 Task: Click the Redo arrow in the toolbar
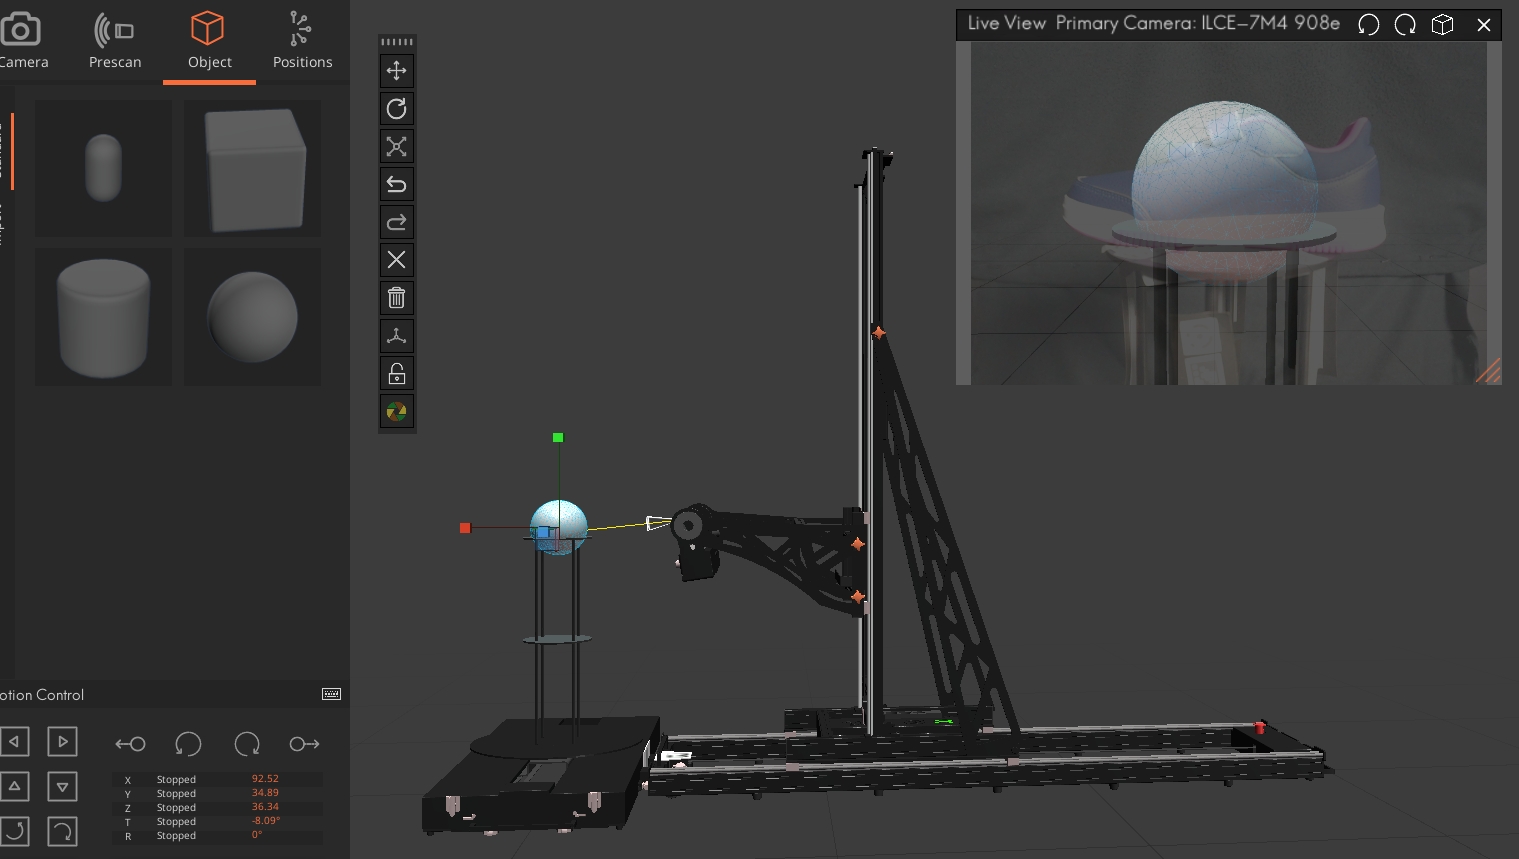pos(397,222)
